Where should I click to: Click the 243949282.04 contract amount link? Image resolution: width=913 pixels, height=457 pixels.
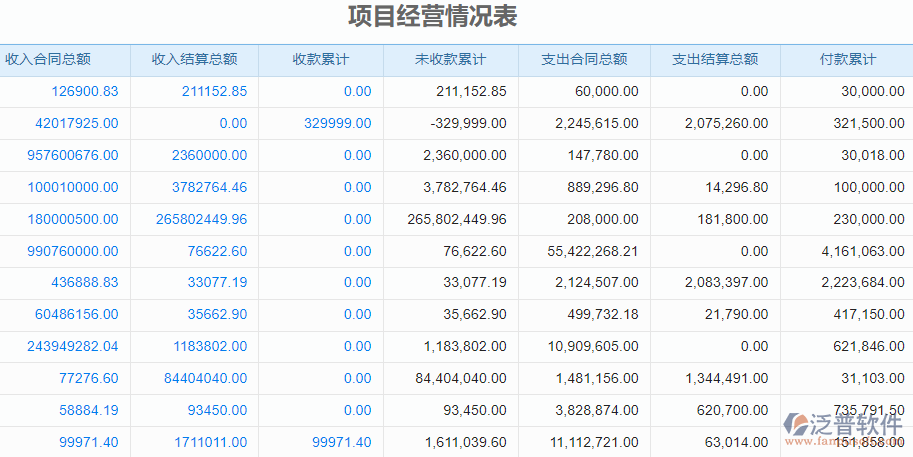coord(73,347)
